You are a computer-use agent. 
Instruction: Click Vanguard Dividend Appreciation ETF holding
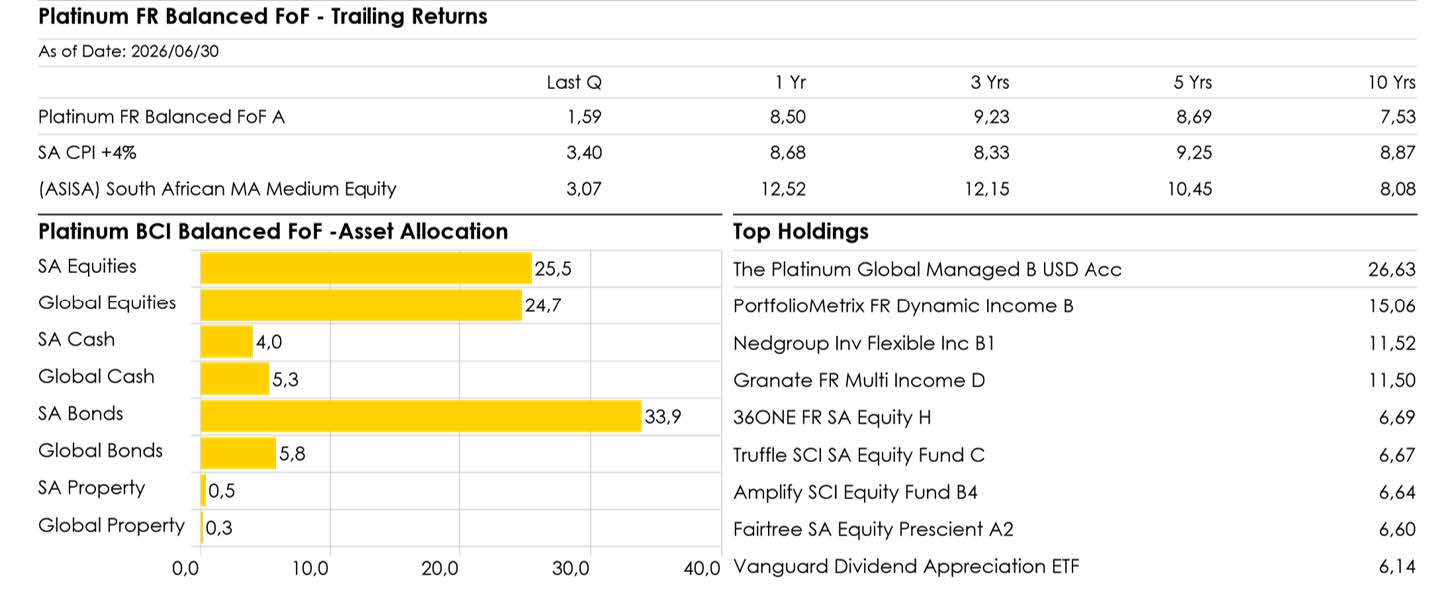click(x=1075, y=567)
